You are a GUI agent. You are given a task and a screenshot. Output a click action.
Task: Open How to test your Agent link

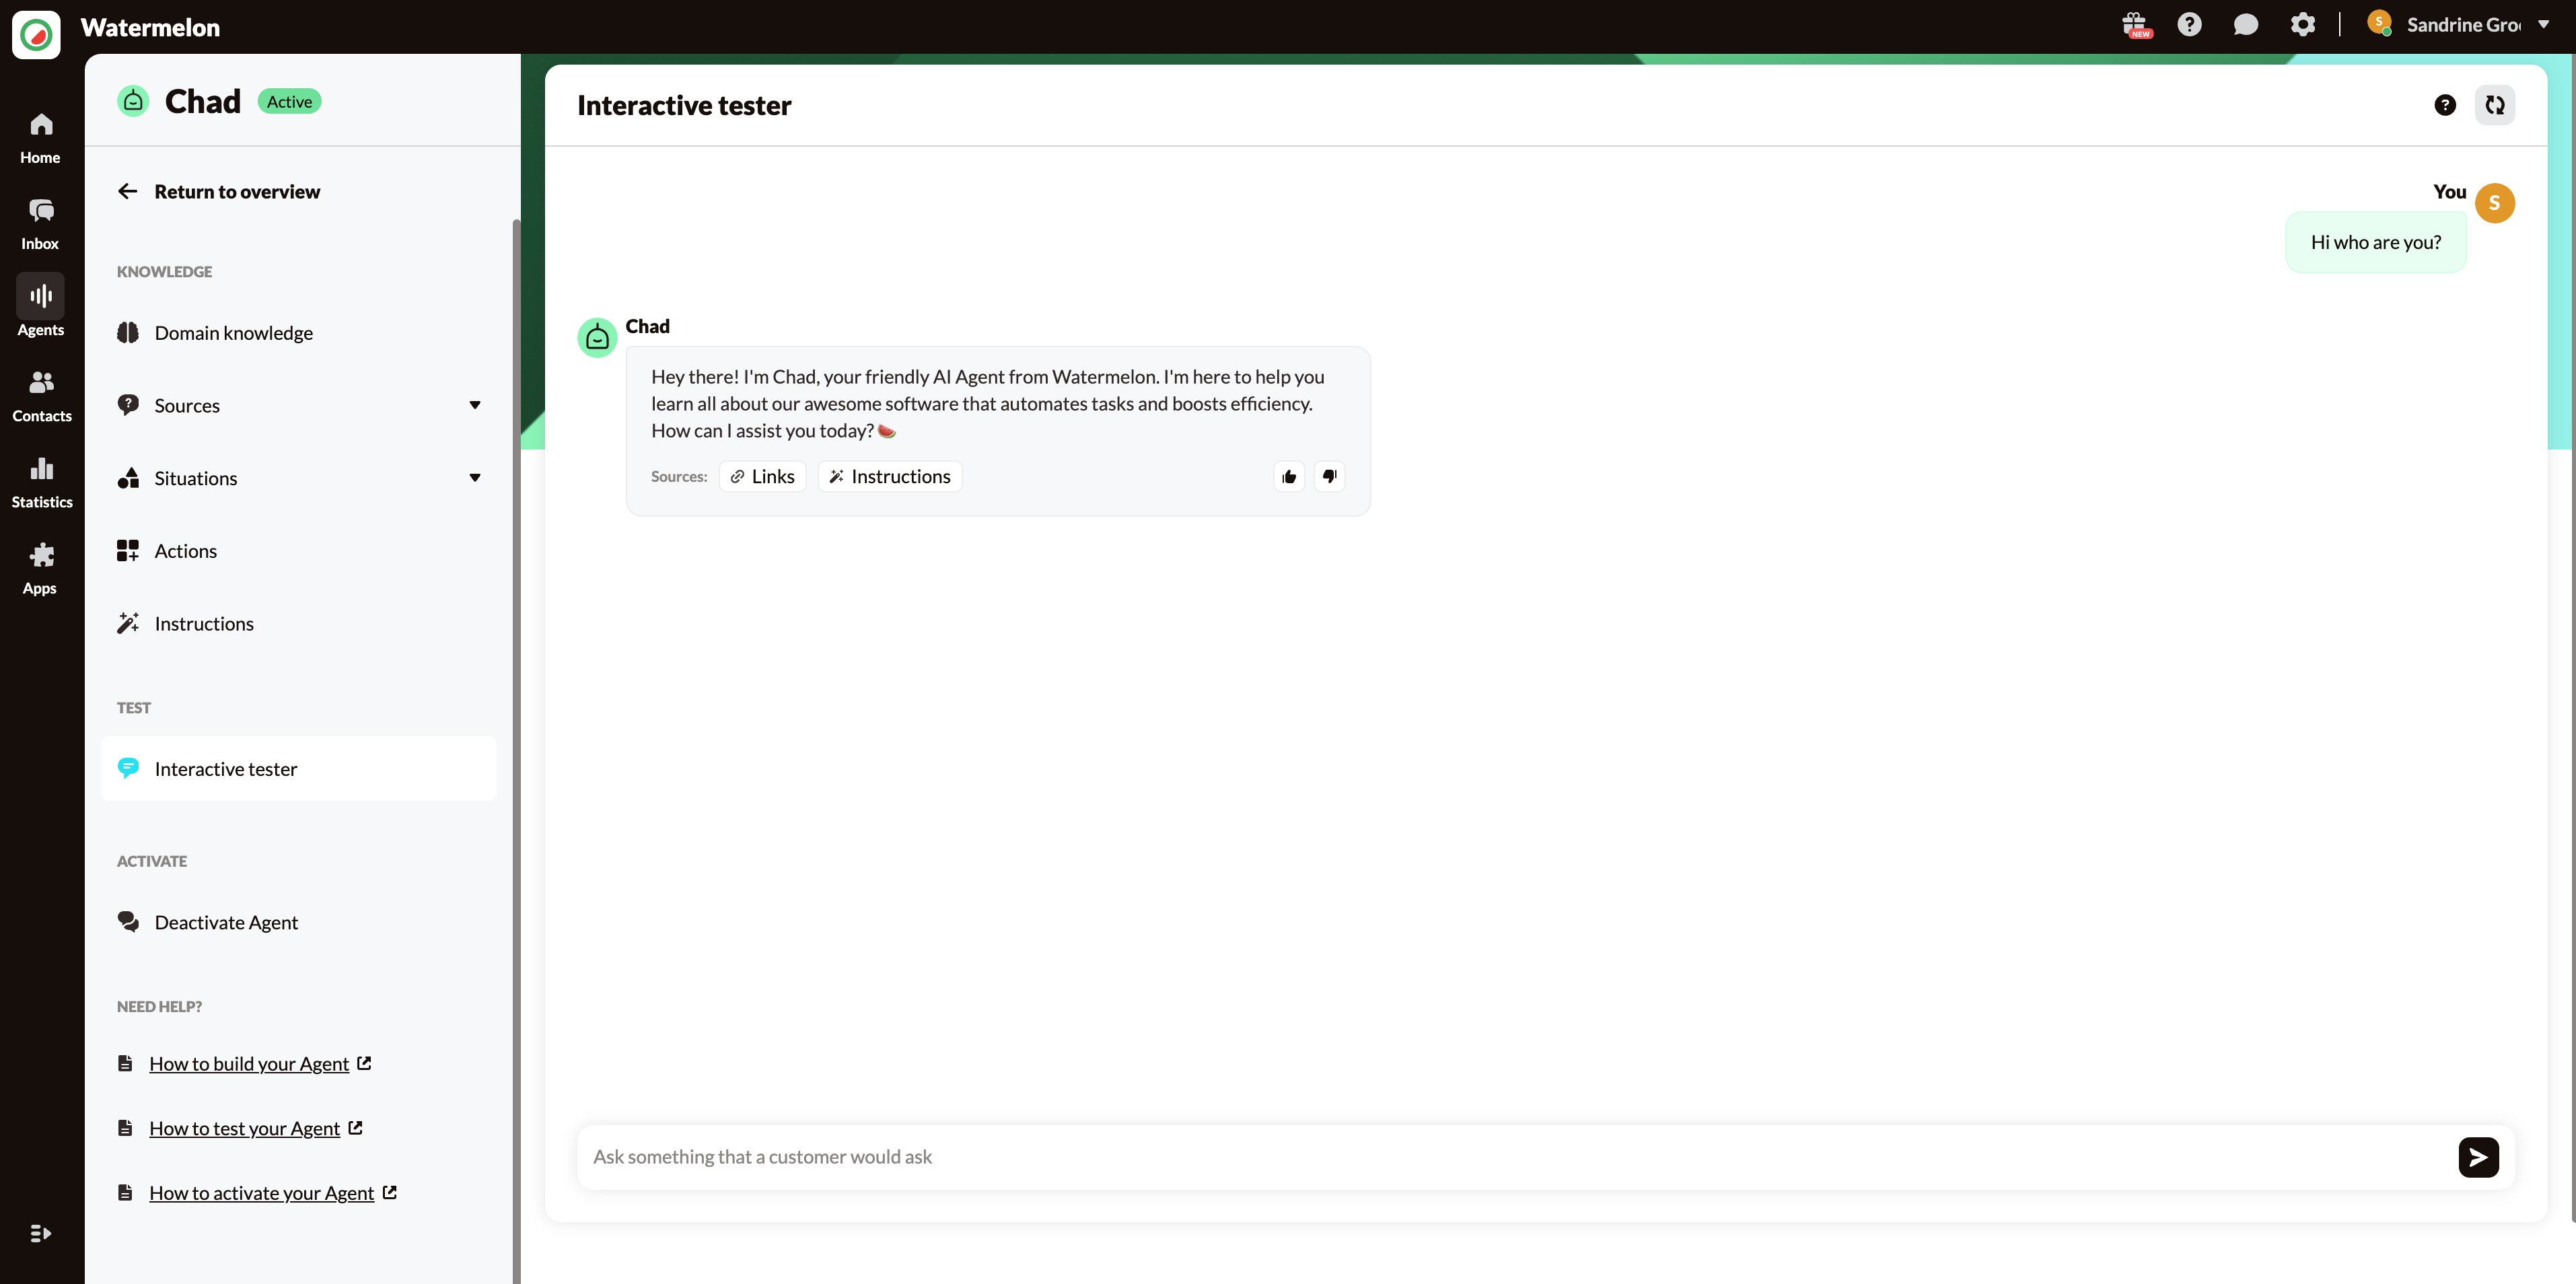(x=244, y=1128)
